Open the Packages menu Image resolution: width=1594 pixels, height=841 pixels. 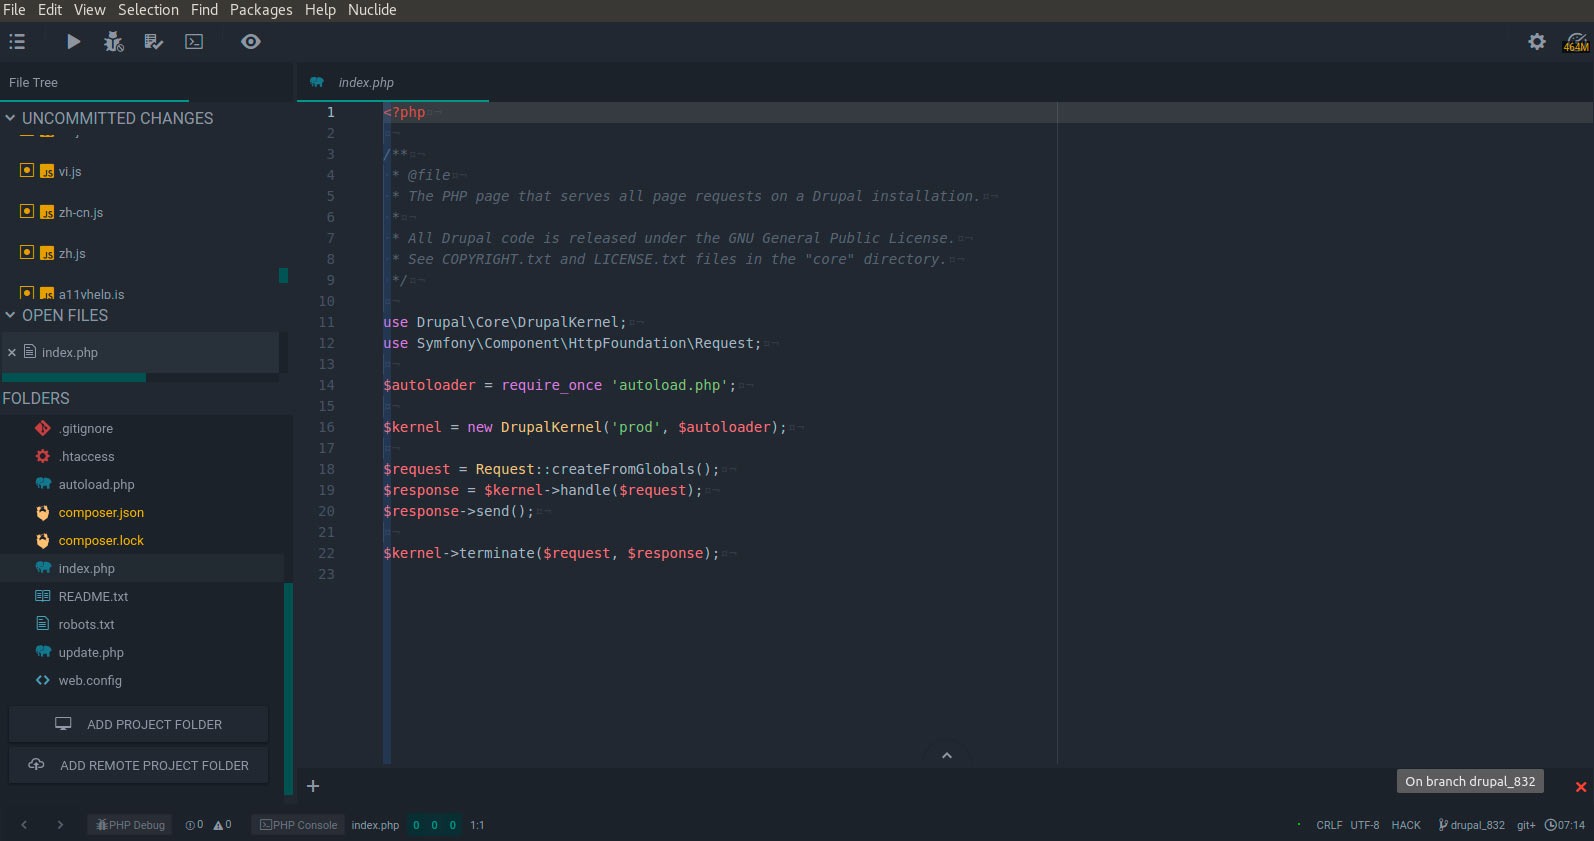pos(261,10)
